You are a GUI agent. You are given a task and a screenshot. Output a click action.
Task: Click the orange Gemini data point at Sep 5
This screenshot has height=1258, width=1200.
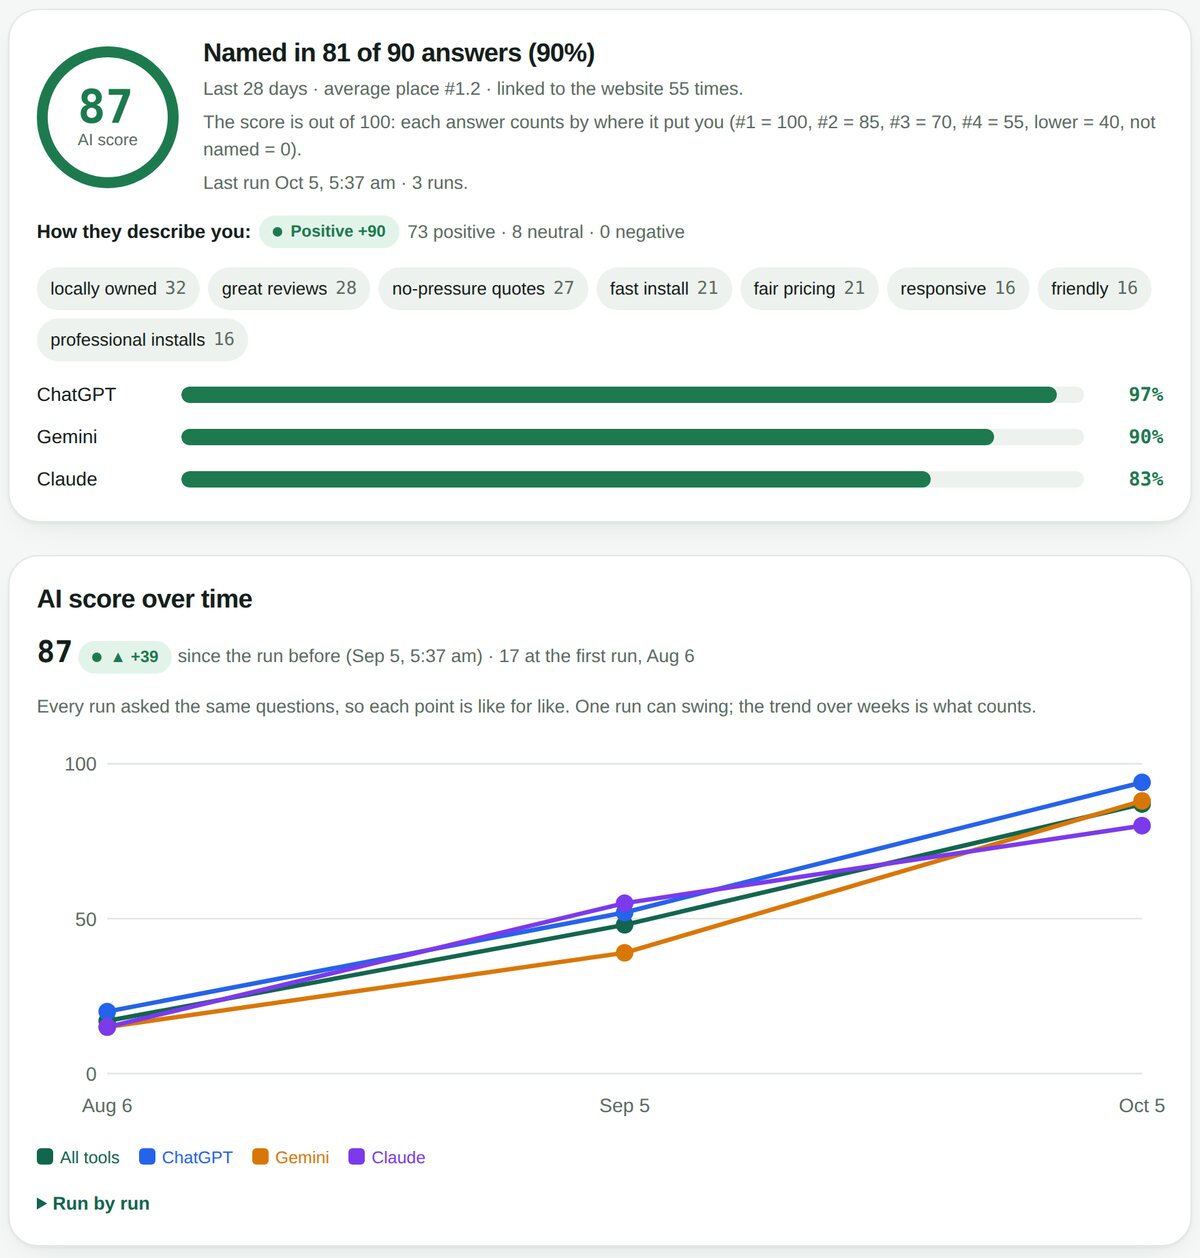pos(625,953)
